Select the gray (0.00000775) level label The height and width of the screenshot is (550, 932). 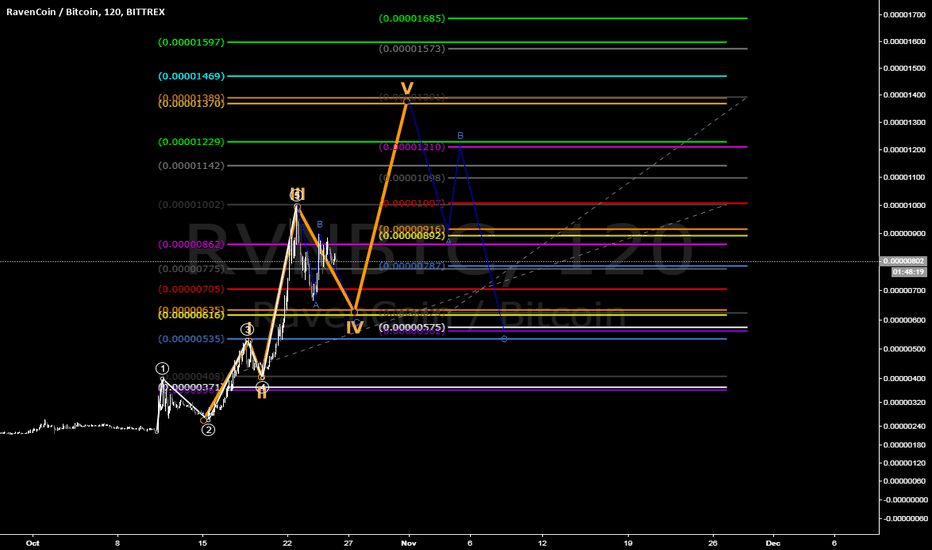click(191, 269)
